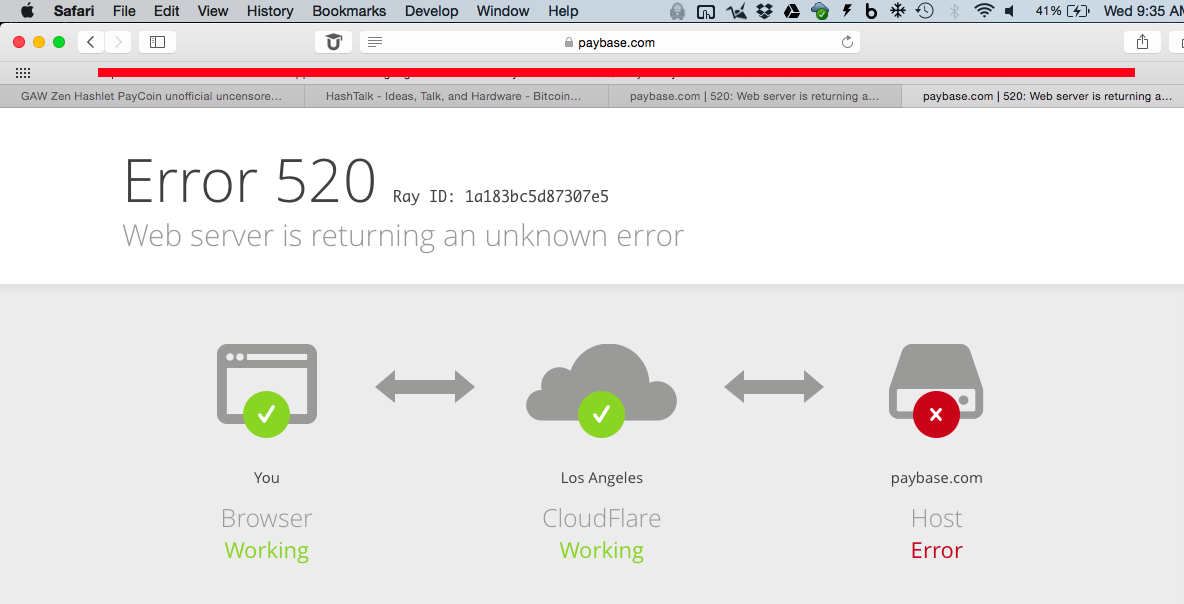Click the lock icon beside paybase.com

click(x=569, y=43)
